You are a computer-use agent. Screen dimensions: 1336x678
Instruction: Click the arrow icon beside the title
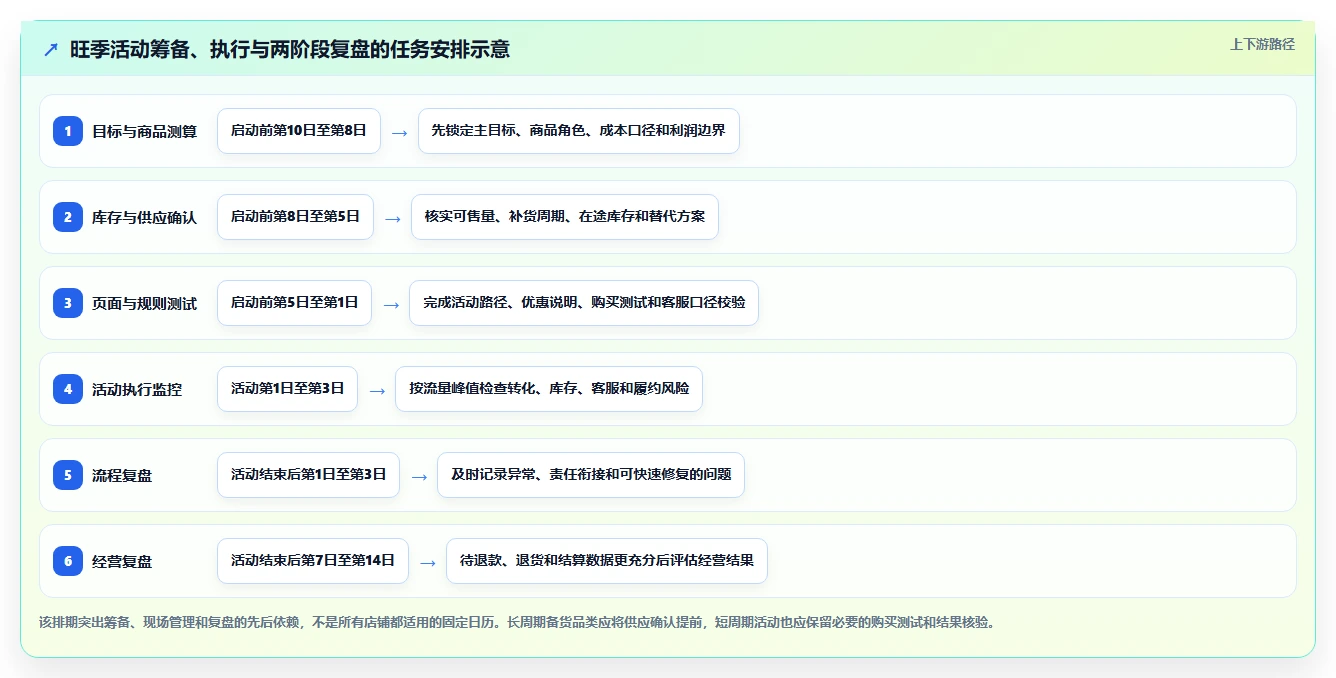(51, 49)
